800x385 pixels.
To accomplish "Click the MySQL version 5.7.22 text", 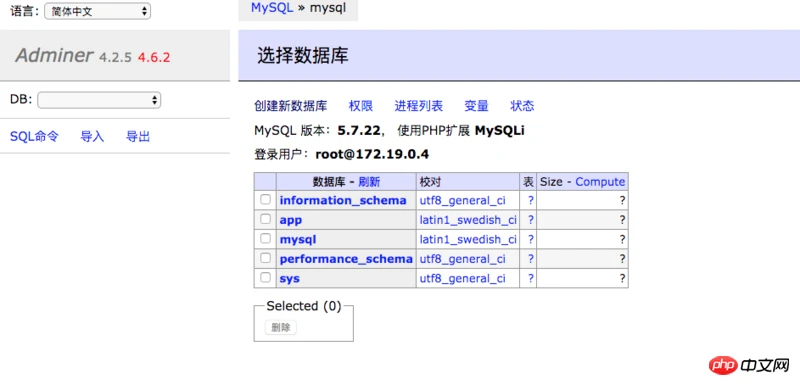I will [x=359, y=131].
